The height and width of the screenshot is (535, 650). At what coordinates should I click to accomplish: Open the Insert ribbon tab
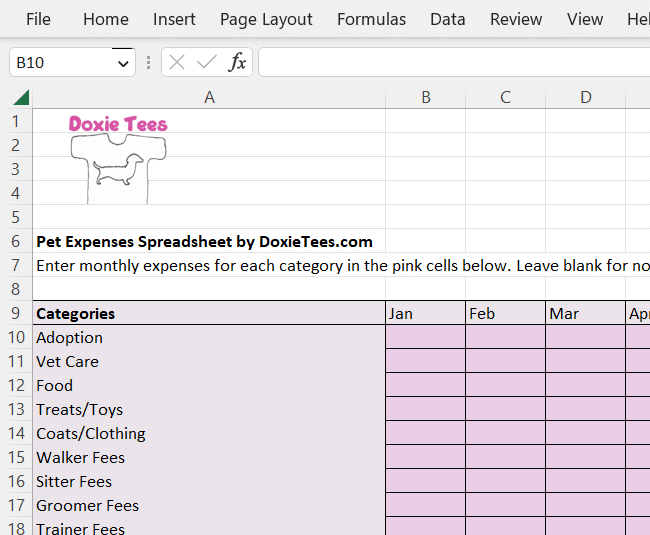coord(174,19)
